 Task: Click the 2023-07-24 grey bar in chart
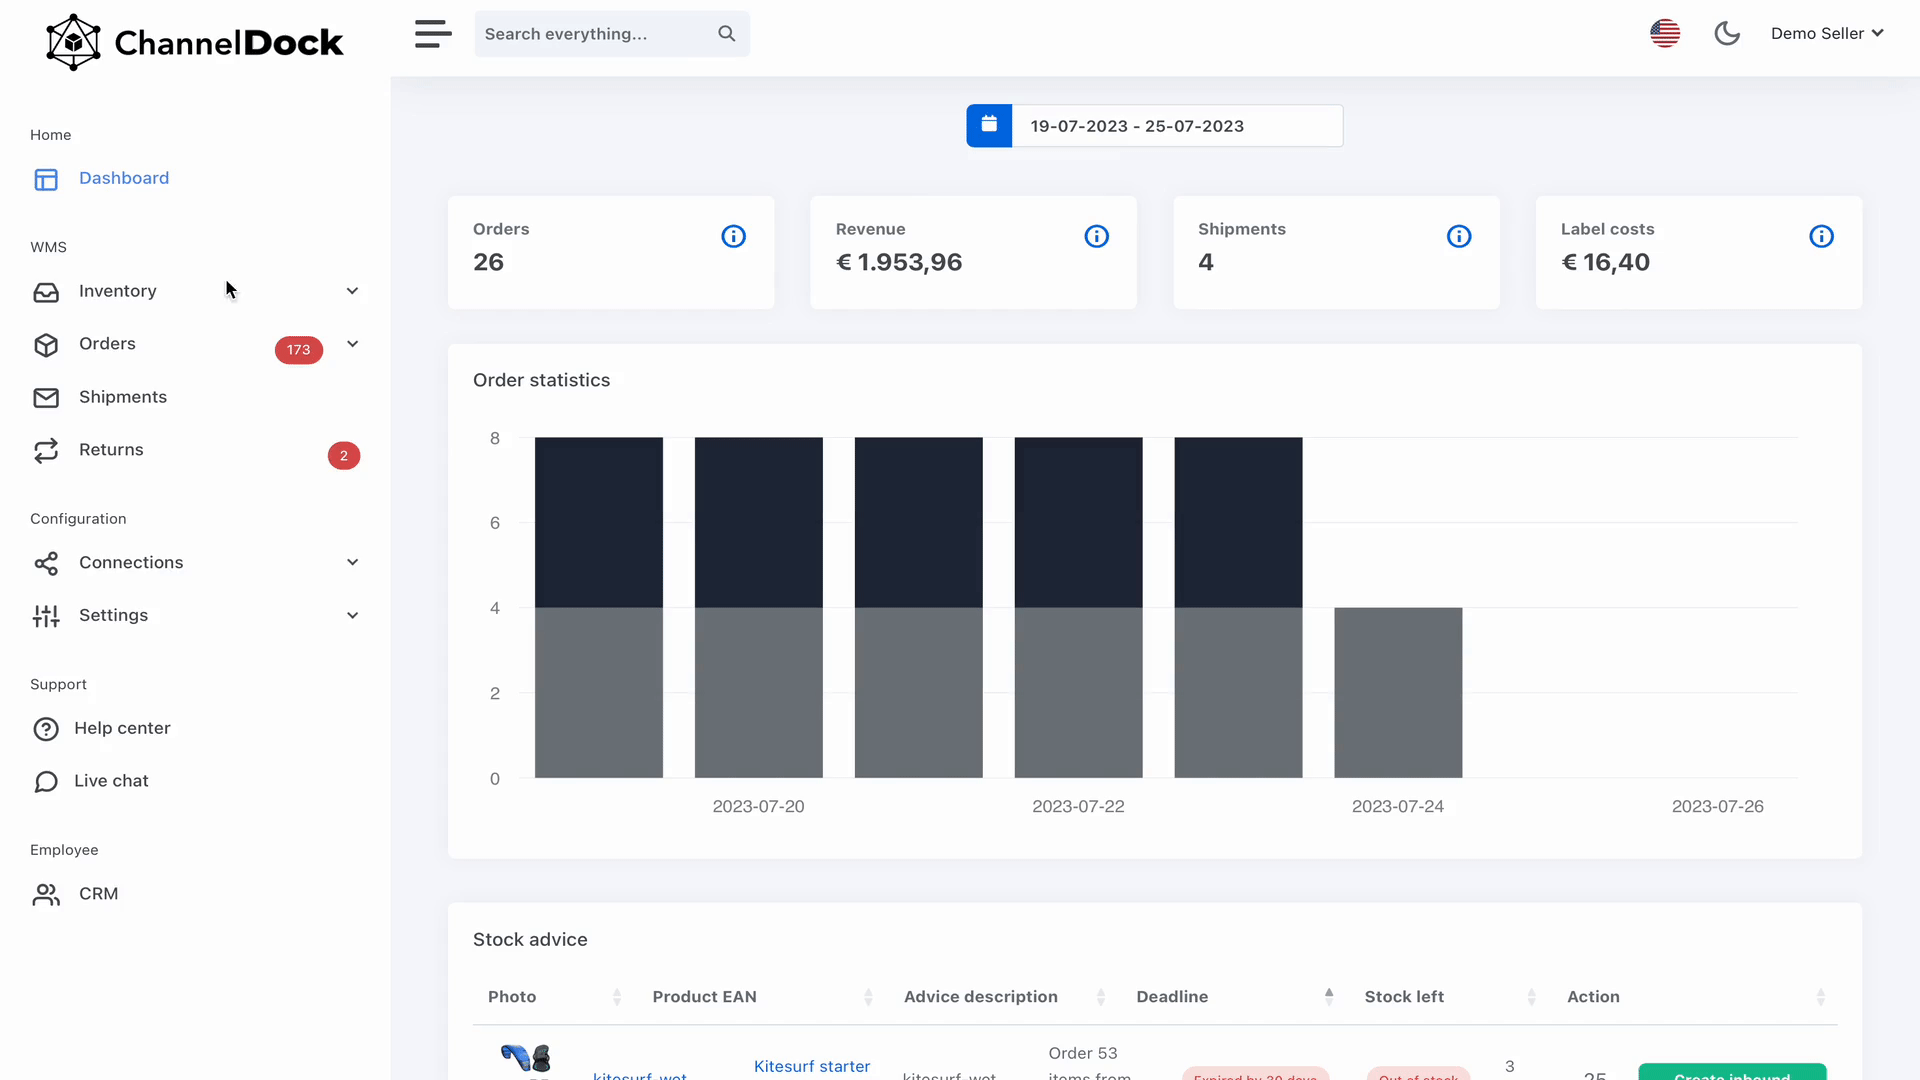click(x=1398, y=692)
